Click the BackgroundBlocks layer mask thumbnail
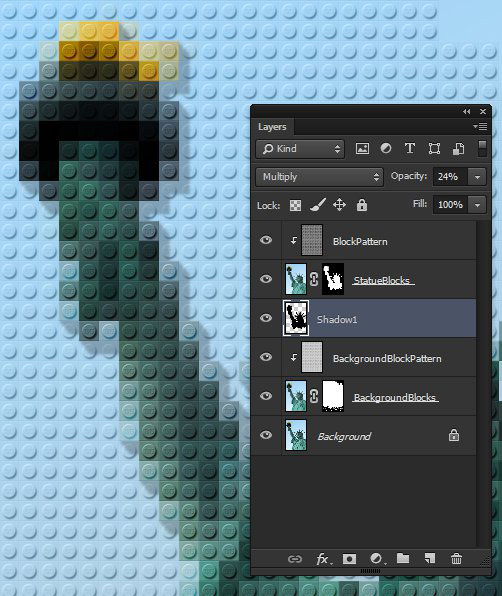This screenshot has width=502, height=596. (333, 396)
